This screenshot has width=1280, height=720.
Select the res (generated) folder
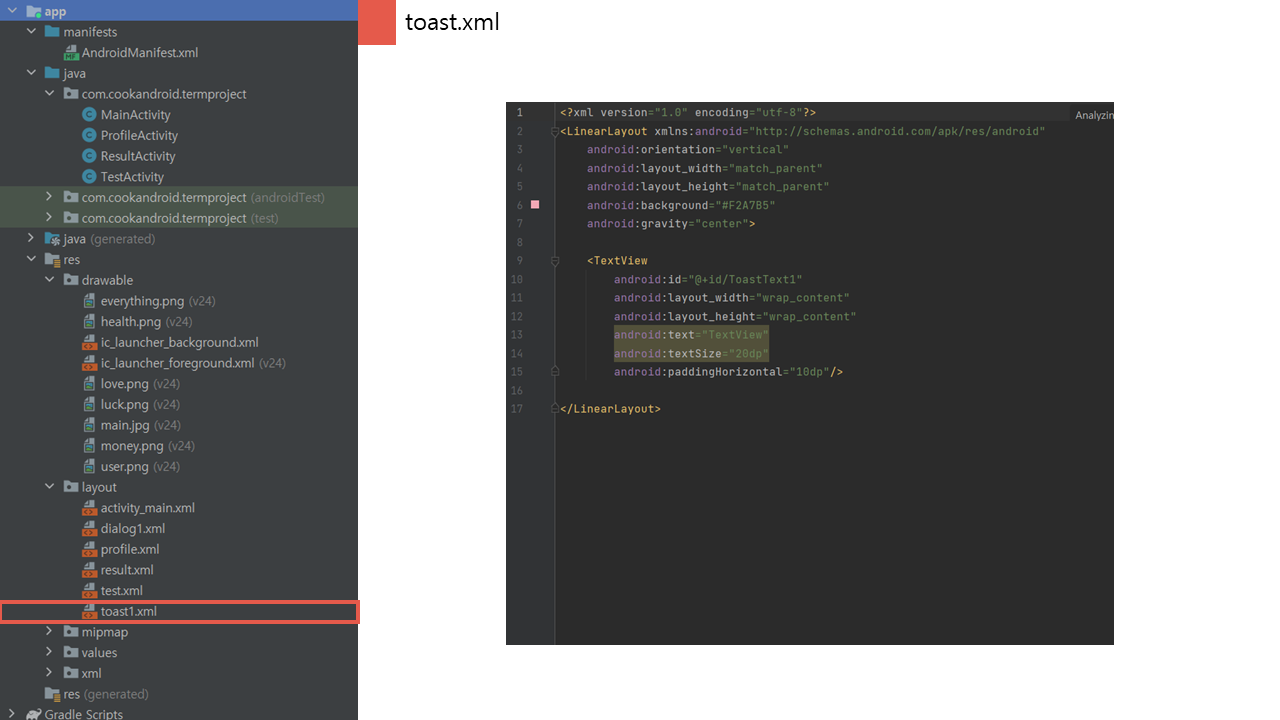[x=106, y=694]
